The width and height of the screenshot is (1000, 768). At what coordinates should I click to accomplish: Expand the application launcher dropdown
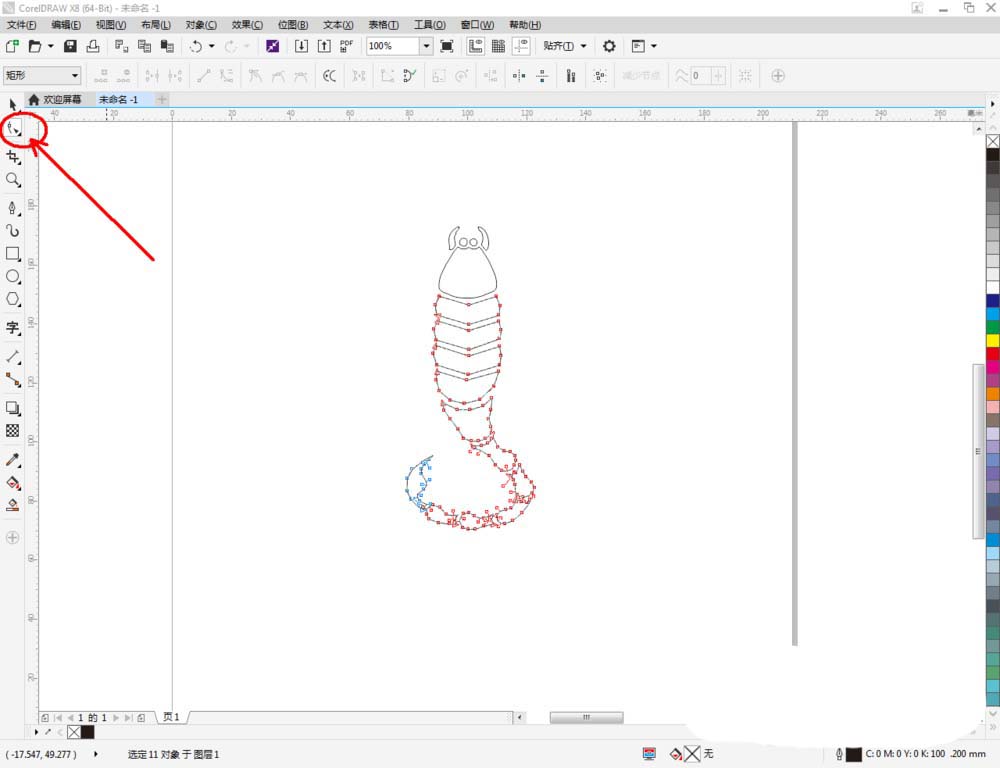pyautogui.click(x=654, y=46)
